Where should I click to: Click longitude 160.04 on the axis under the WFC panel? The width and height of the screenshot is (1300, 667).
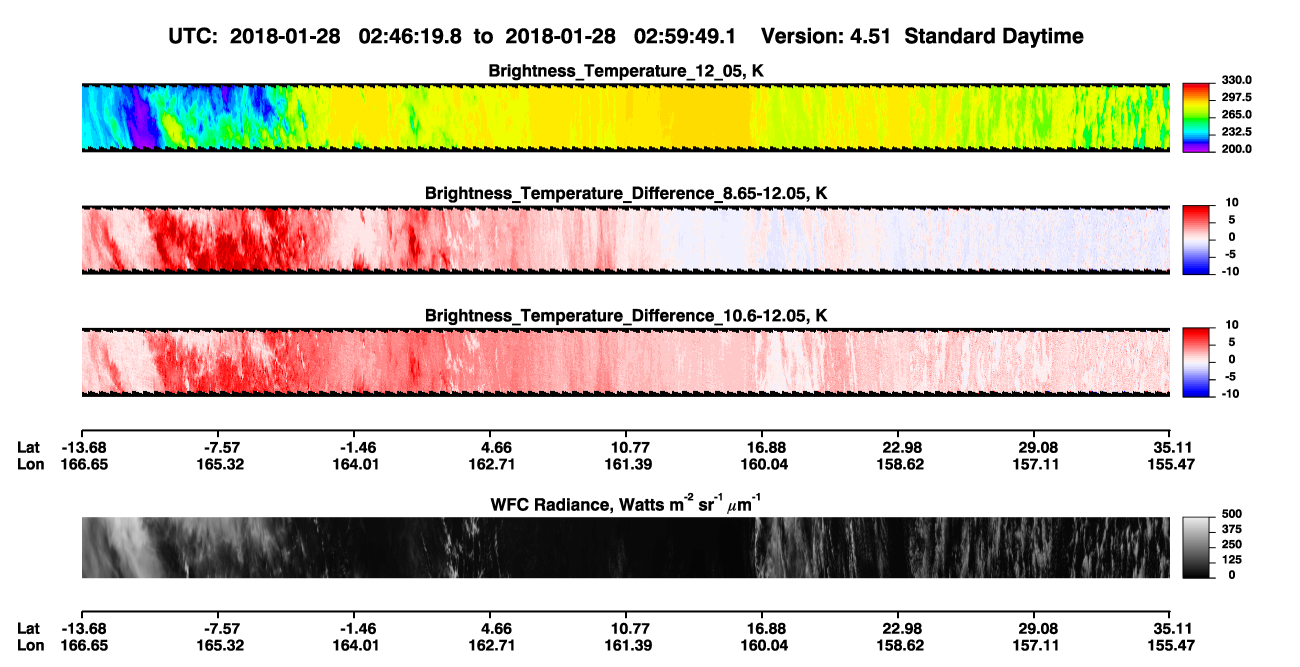(765, 645)
